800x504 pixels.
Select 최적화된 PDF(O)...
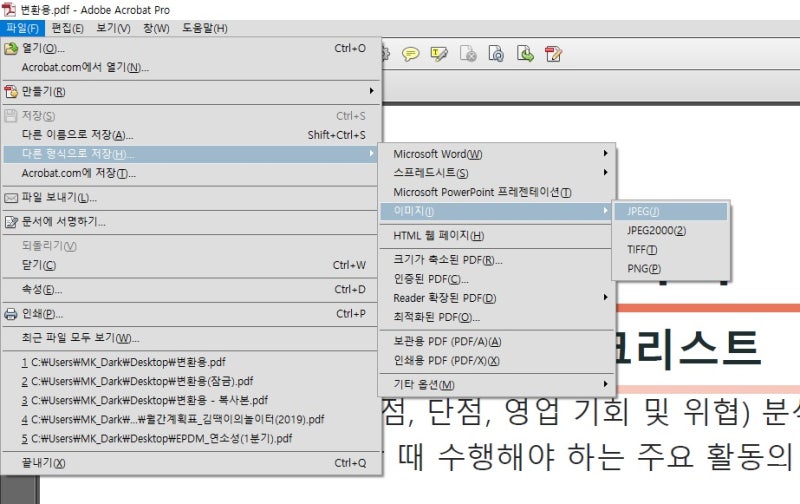pyautogui.click(x=497, y=317)
